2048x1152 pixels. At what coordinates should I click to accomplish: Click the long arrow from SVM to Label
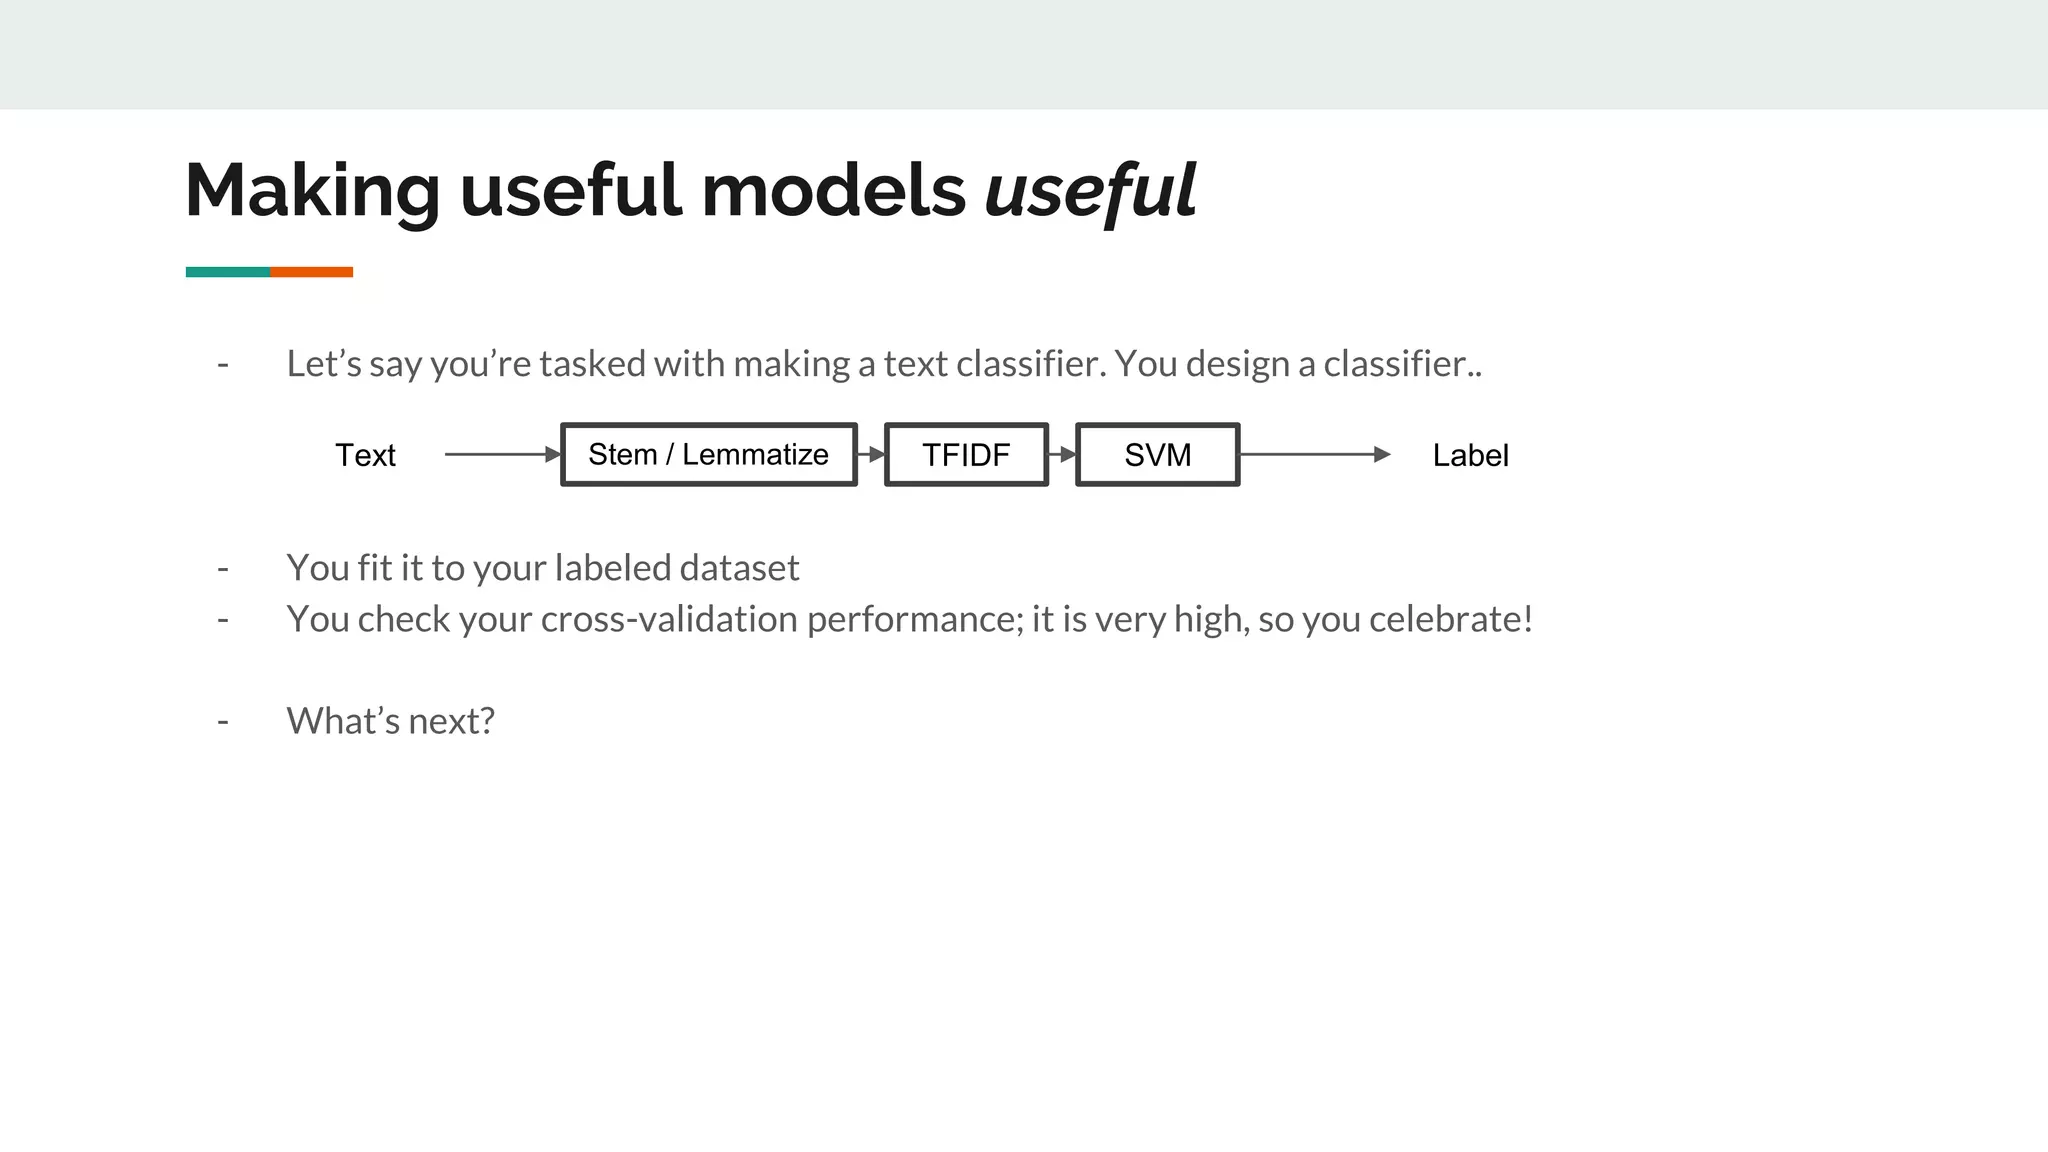(1315, 455)
